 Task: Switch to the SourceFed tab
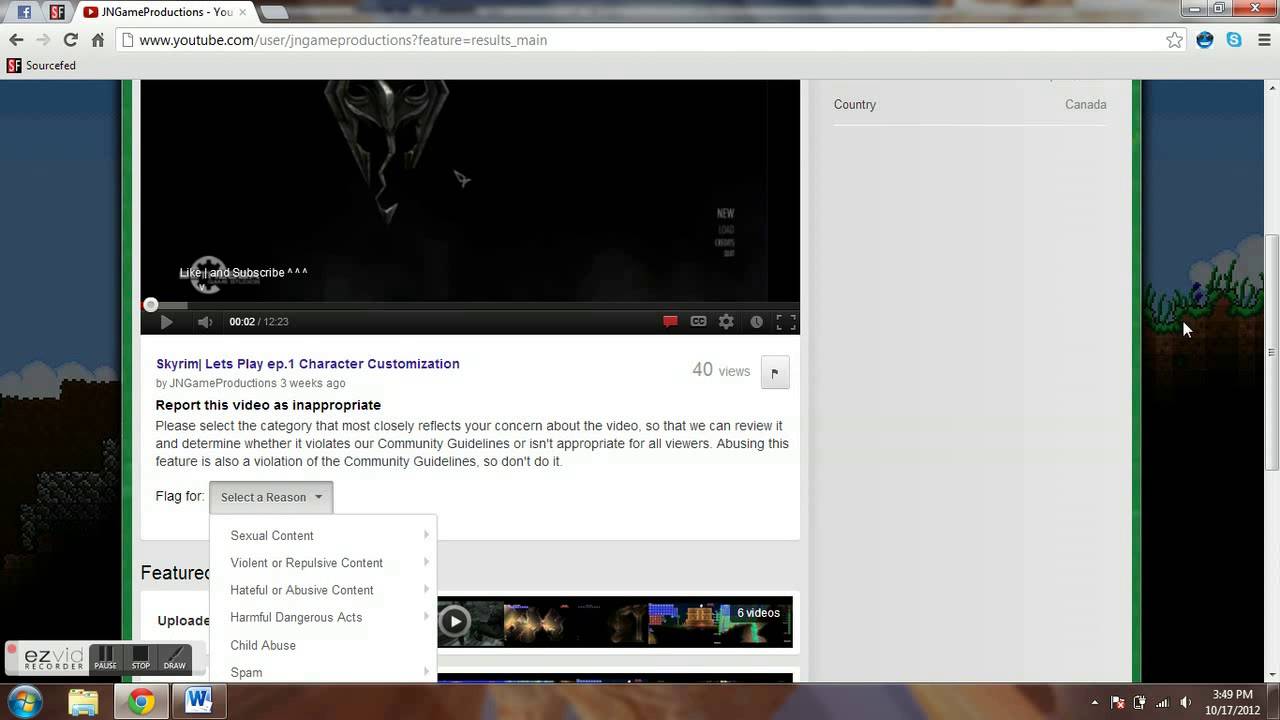(x=57, y=12)
